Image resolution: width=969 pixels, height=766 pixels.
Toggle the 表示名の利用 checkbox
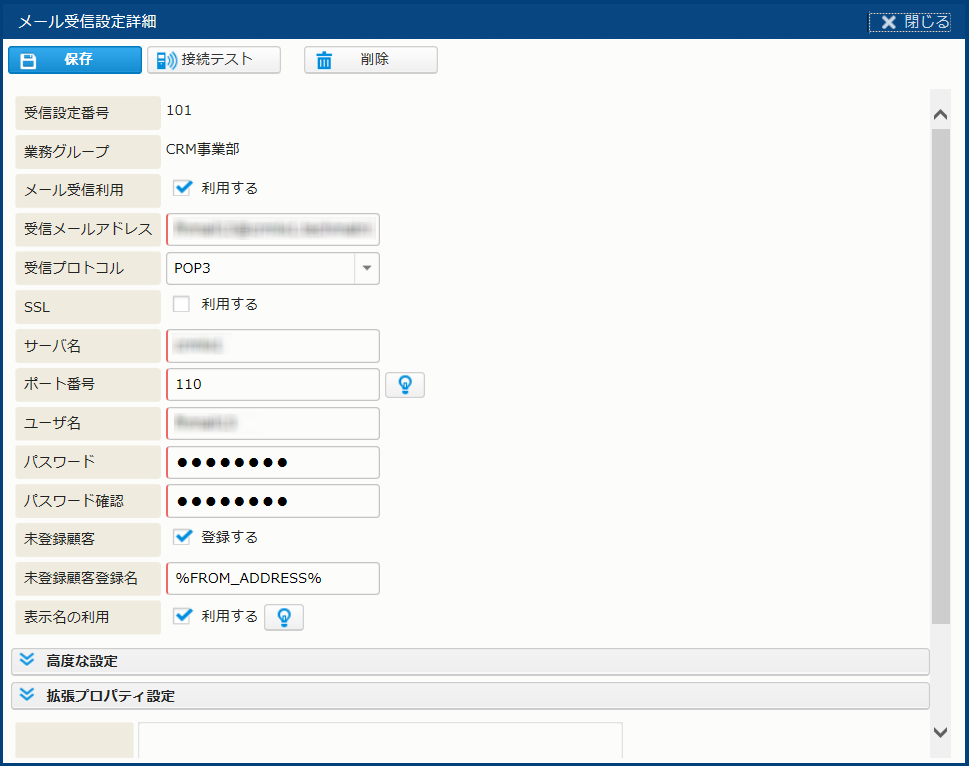[182, 617]
